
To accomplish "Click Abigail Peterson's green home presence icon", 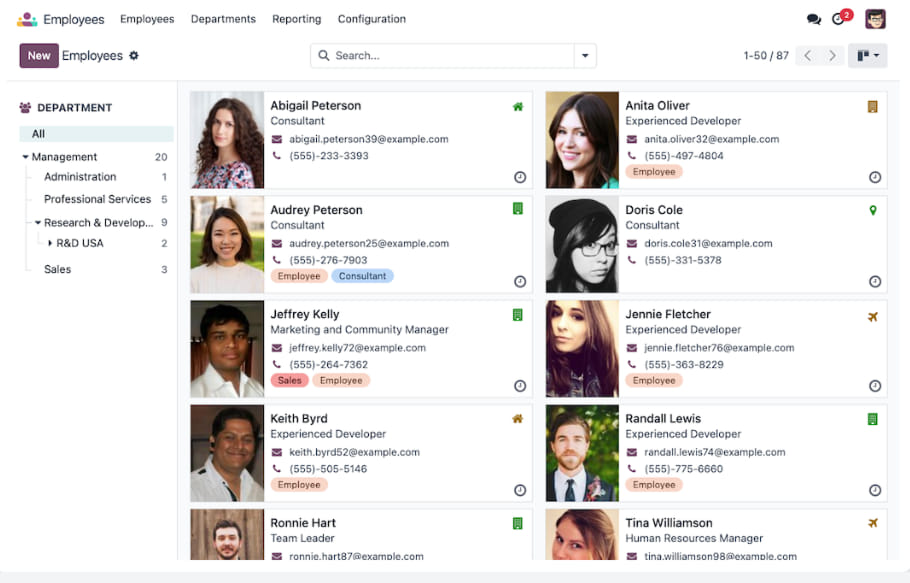I will 518,106.
